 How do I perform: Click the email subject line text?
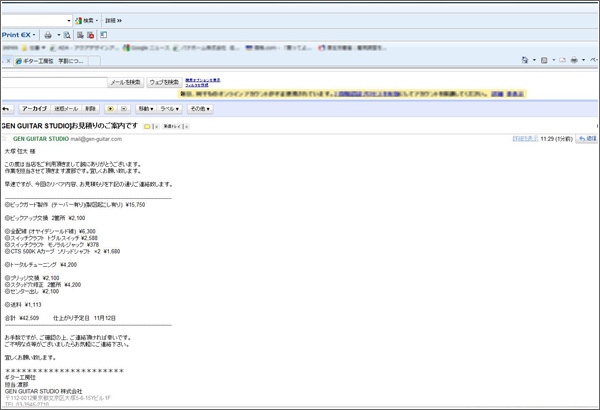(x=69, y=126)
